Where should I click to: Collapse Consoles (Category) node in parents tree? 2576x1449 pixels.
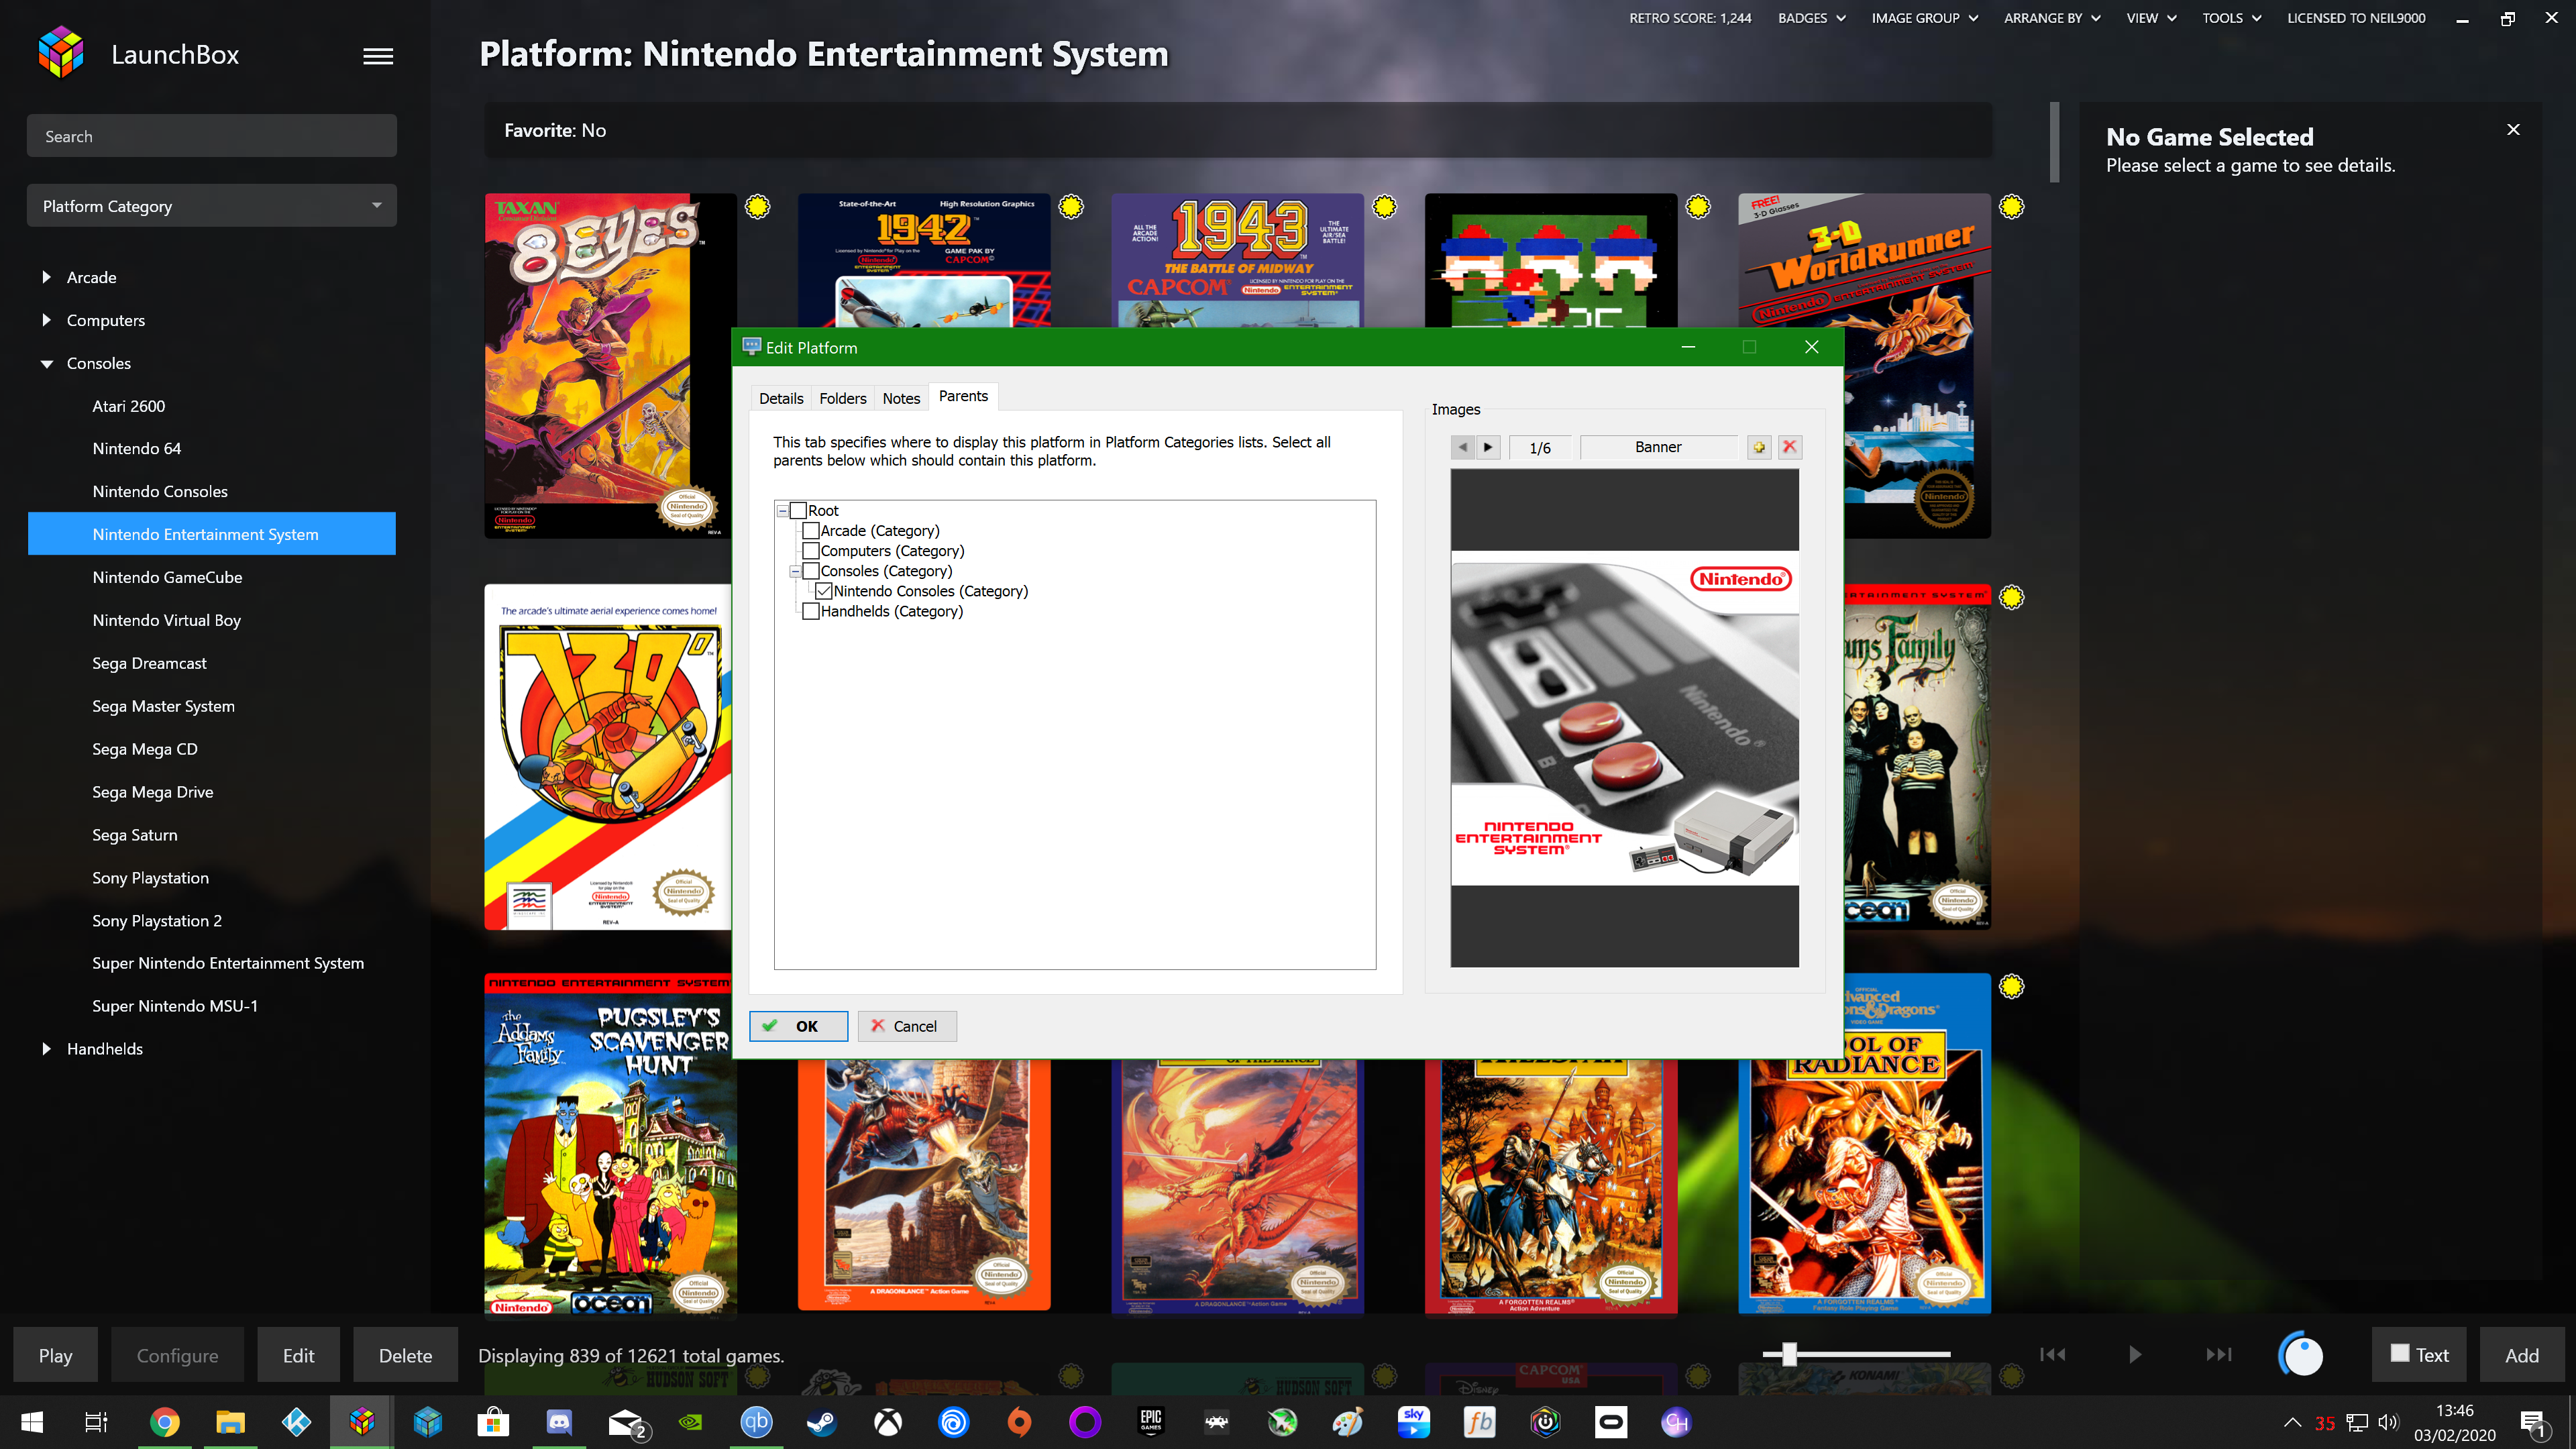(x=795, y=572)
